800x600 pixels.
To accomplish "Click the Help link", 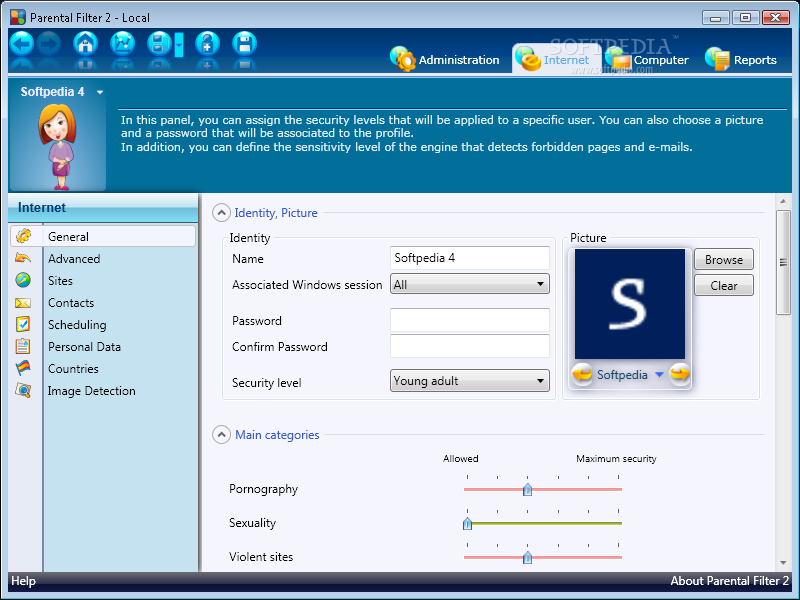I will pos(23,581).
